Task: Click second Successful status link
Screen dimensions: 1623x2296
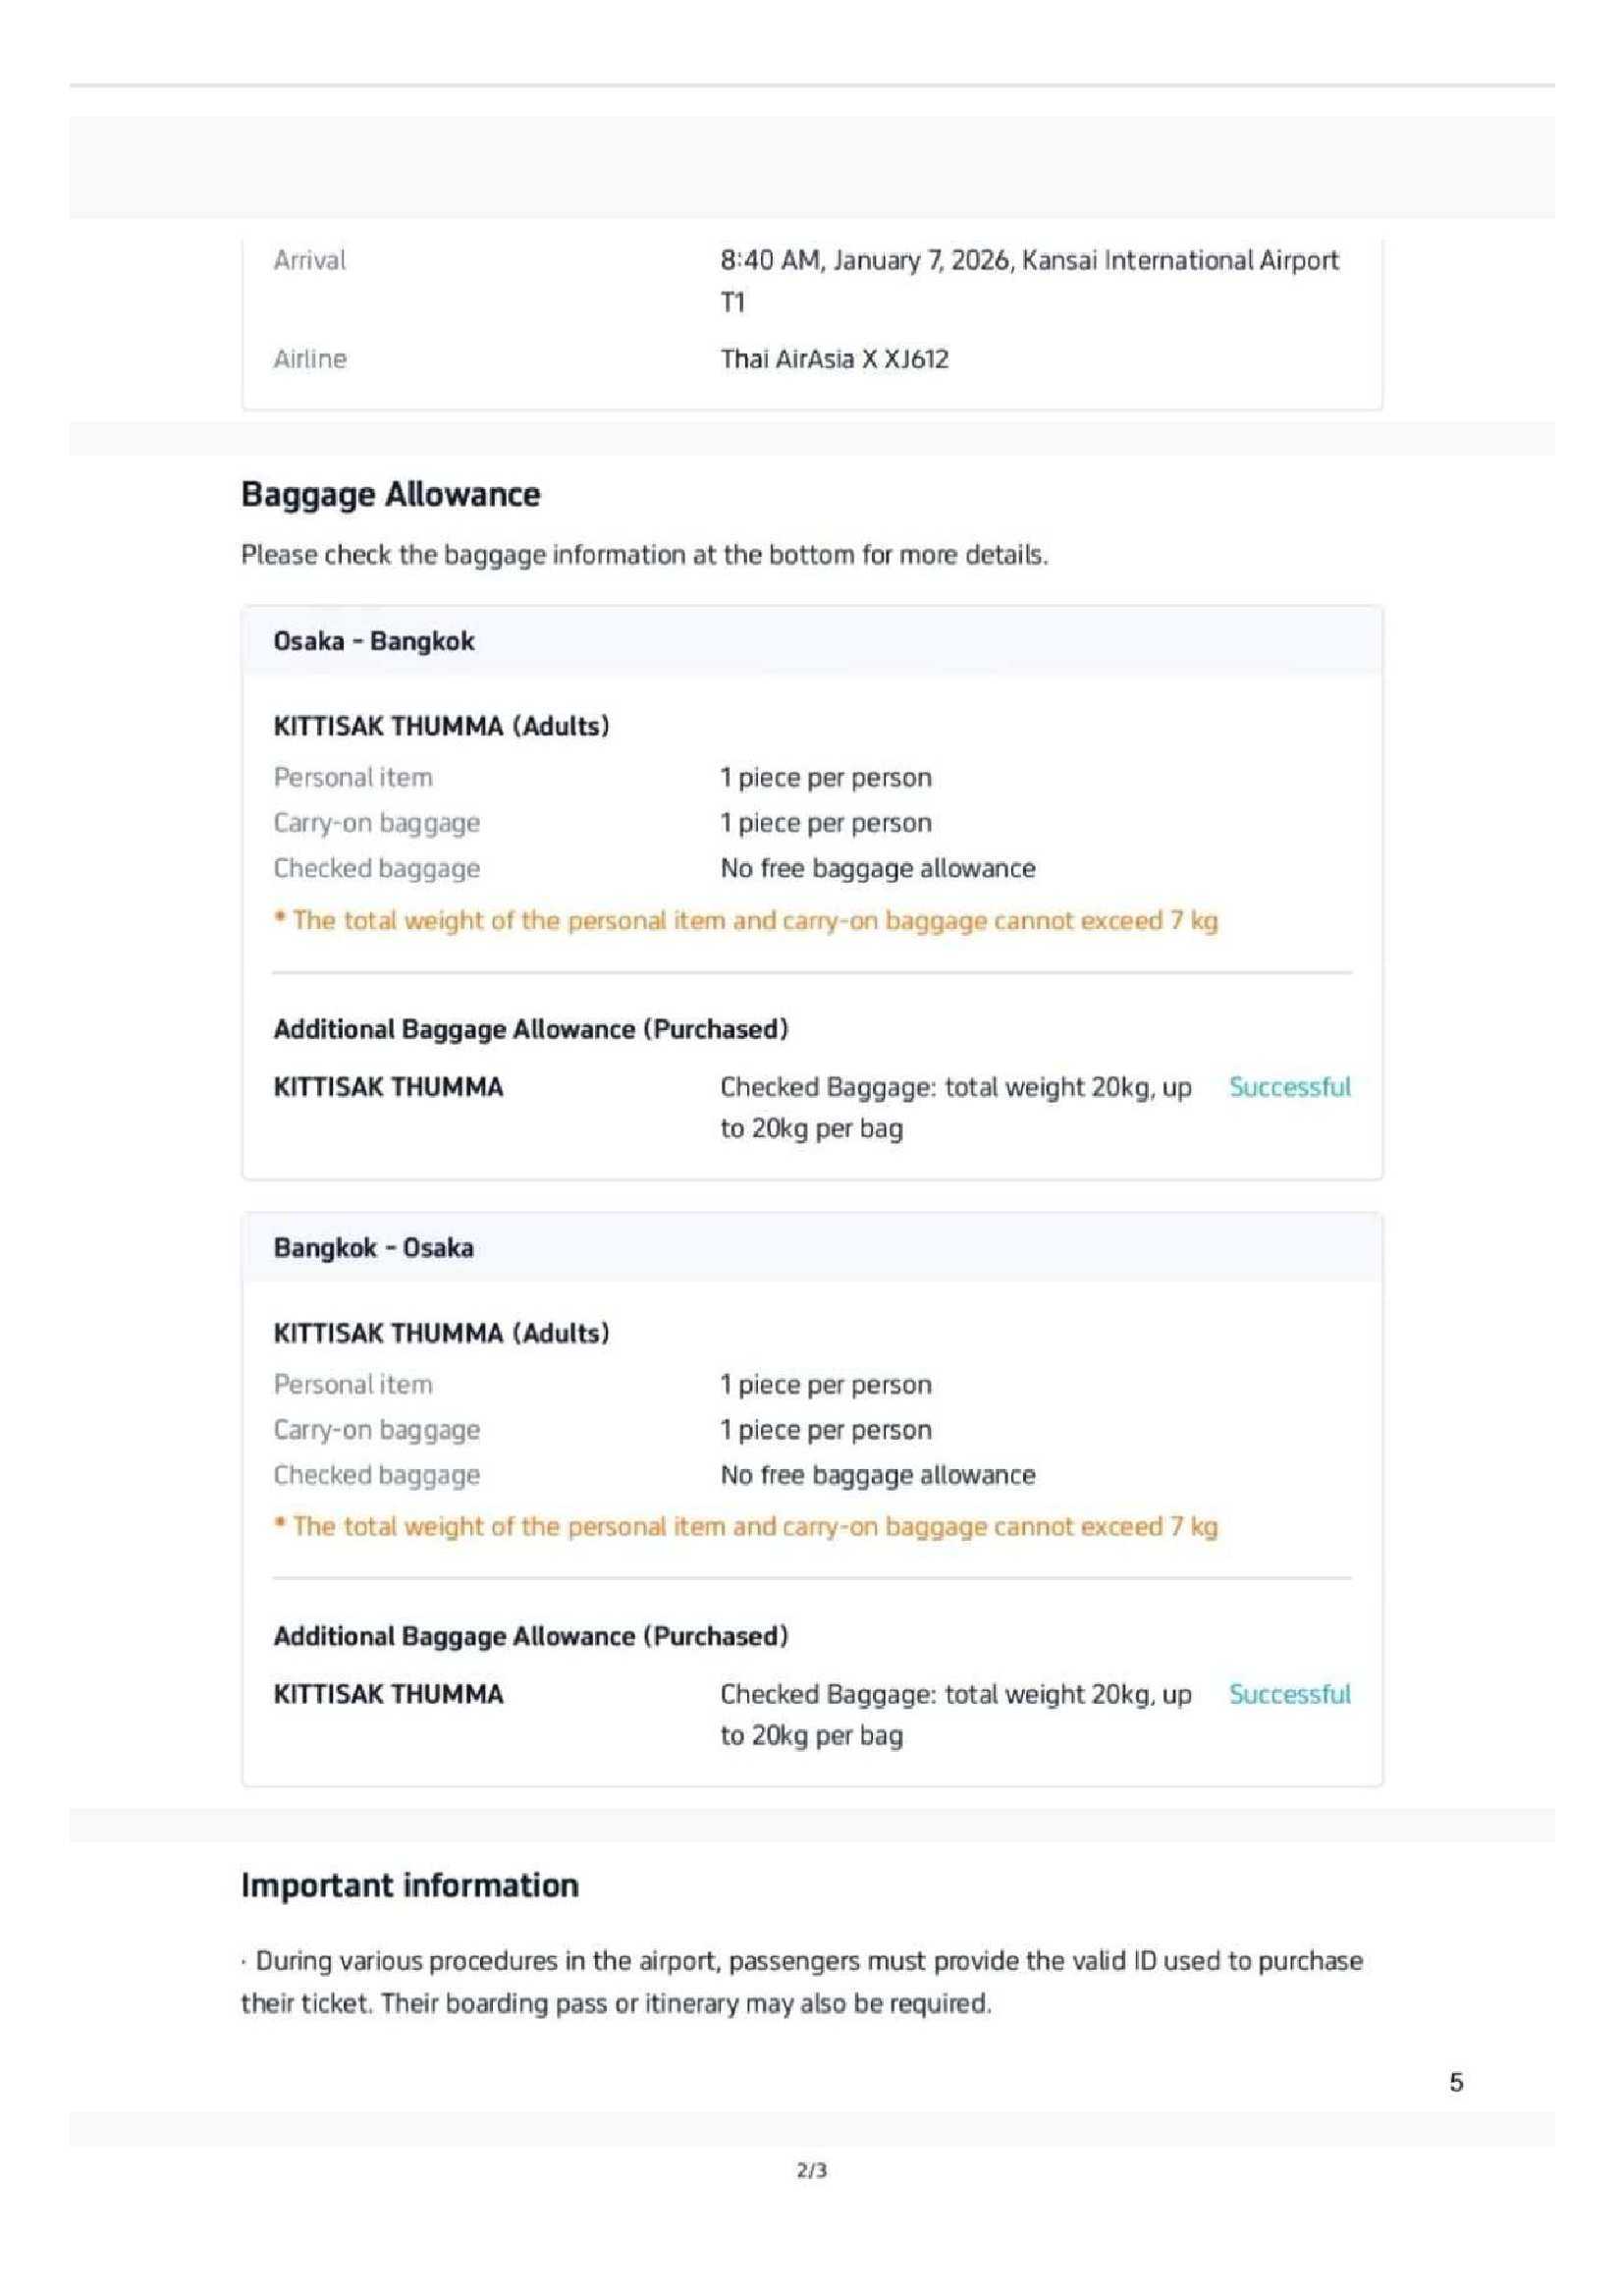Action: pos(1289,1694)
